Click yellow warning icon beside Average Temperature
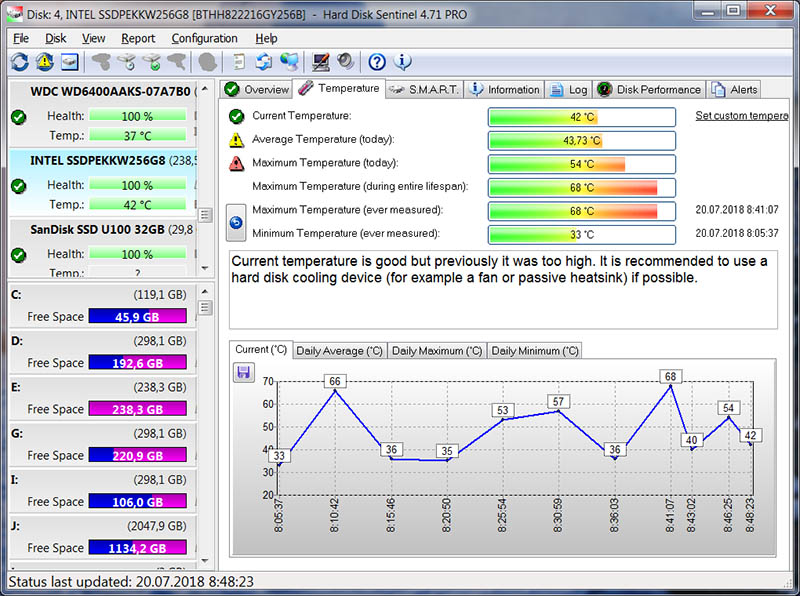 point(236,140)
